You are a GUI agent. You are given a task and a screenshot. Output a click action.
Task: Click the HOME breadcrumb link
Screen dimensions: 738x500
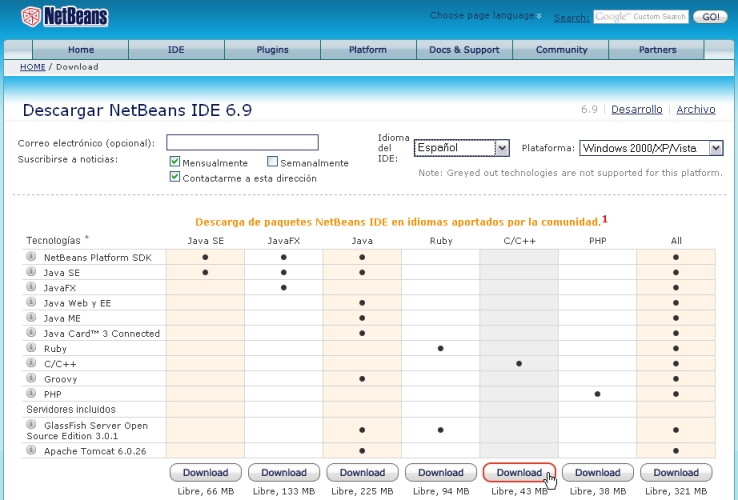[32, 67]
